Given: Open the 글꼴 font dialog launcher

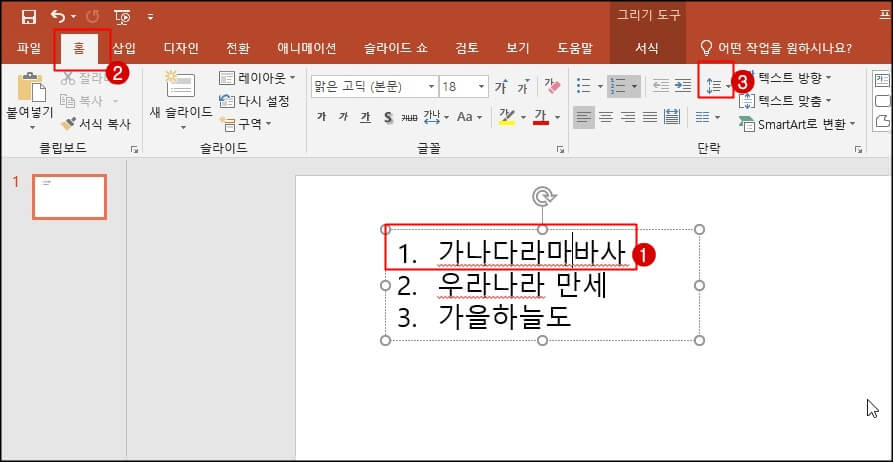Looking at the screenshot, I should point(560,150).
